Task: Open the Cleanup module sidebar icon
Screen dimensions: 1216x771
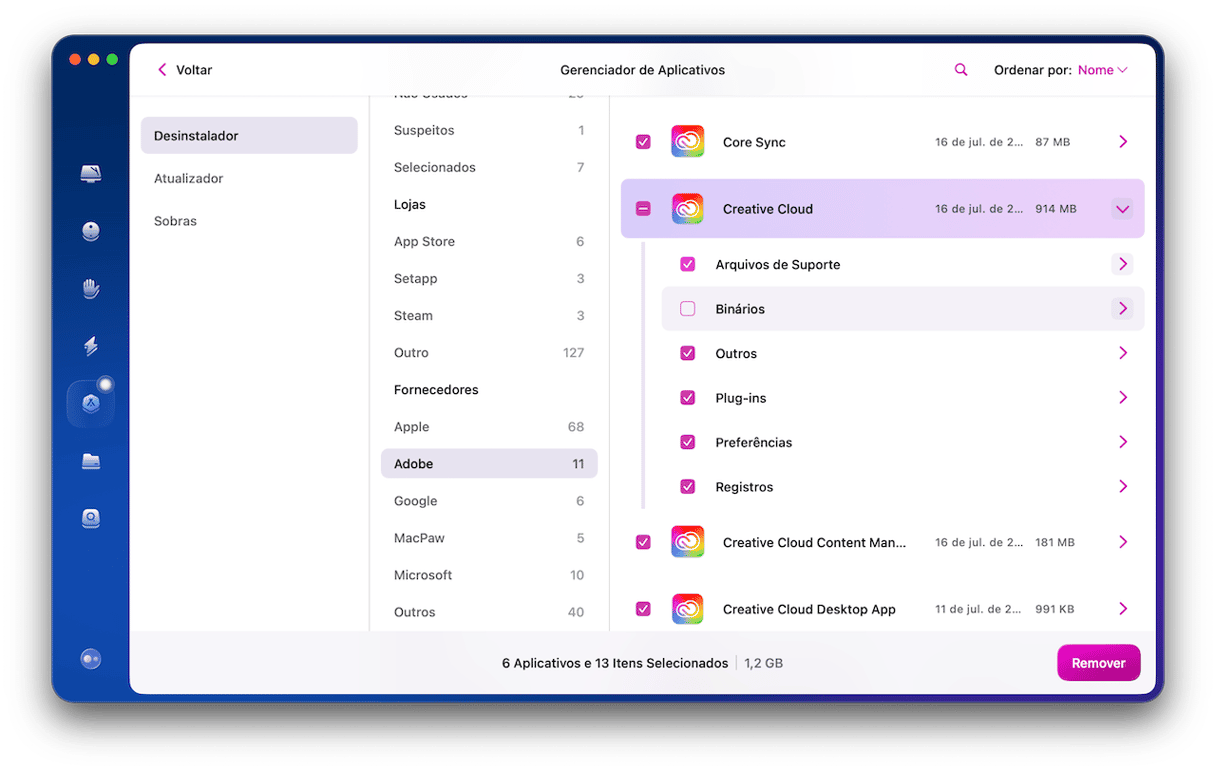Action: (91, 232)
